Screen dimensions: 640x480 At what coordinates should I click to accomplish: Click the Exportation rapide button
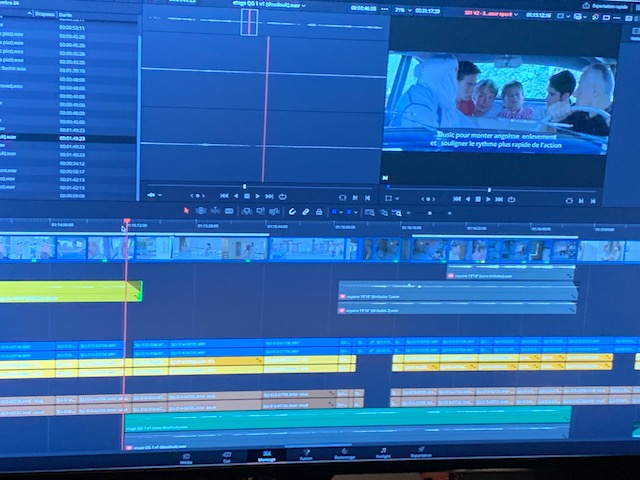coord(605,6)
